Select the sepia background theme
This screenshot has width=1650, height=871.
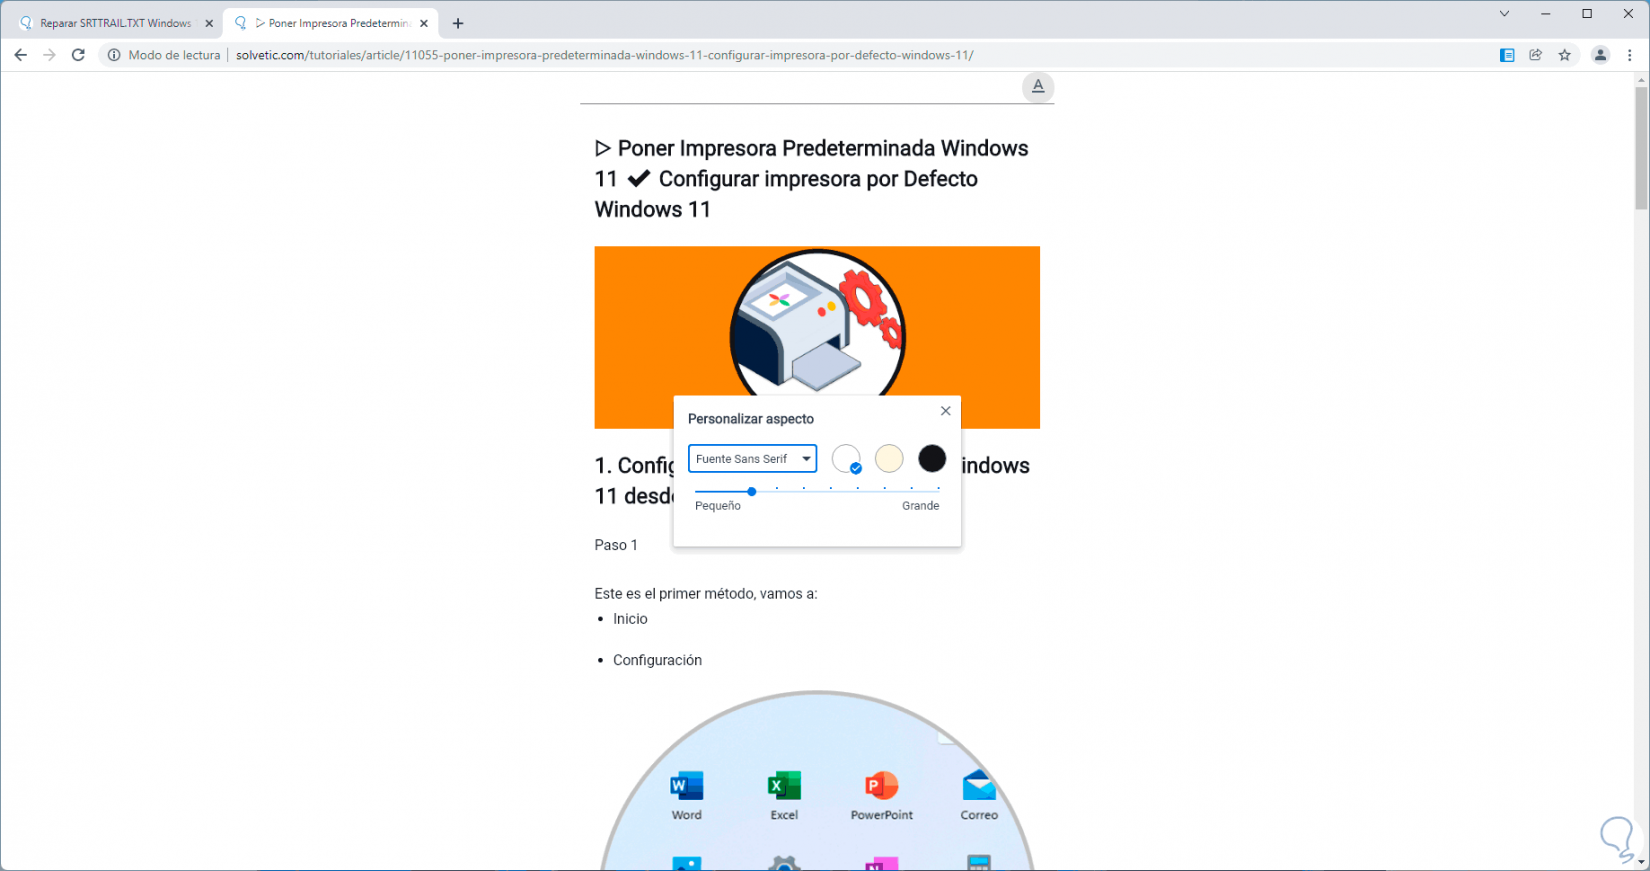[x=889, y=459]
